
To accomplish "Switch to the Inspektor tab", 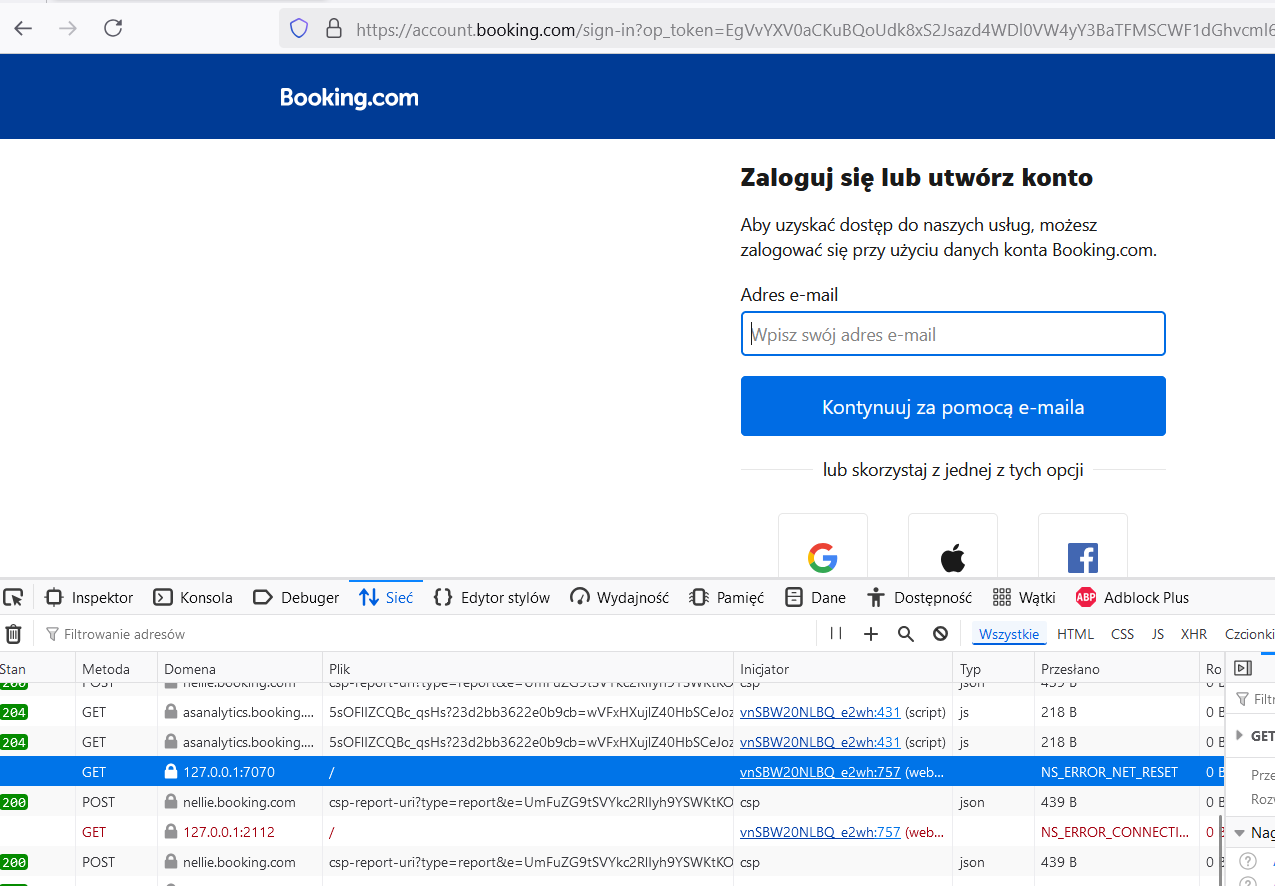I will pyautogui.click(x=90, y=598).
